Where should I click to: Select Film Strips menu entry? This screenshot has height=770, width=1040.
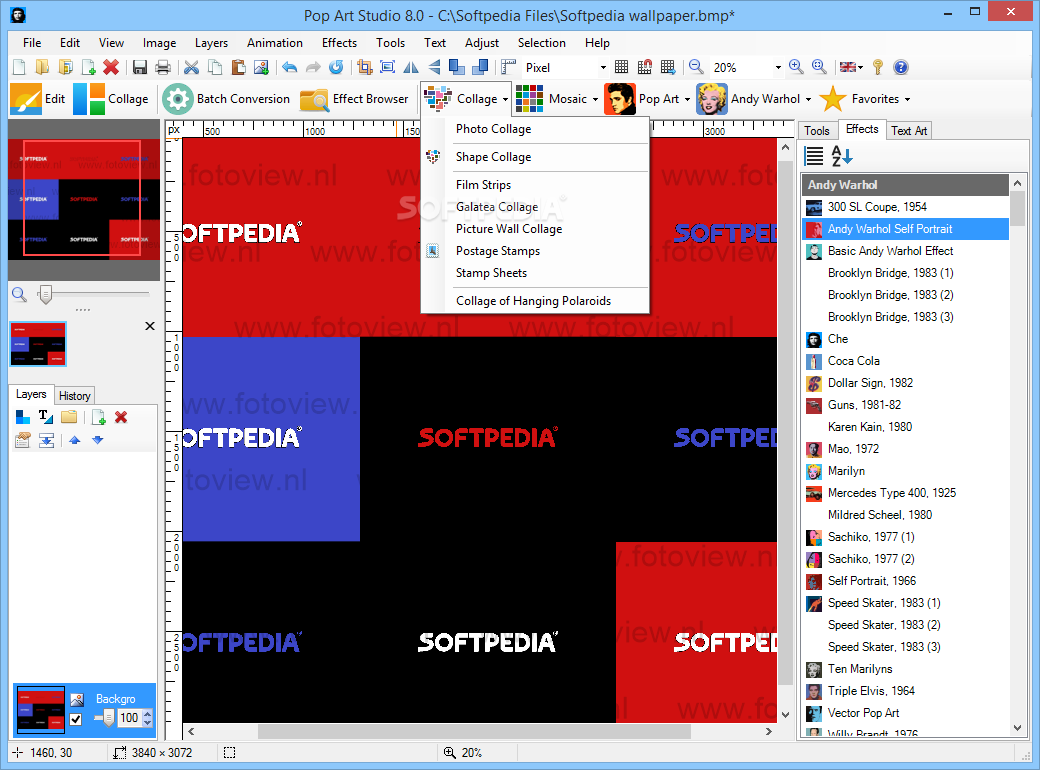coord(535,185)
